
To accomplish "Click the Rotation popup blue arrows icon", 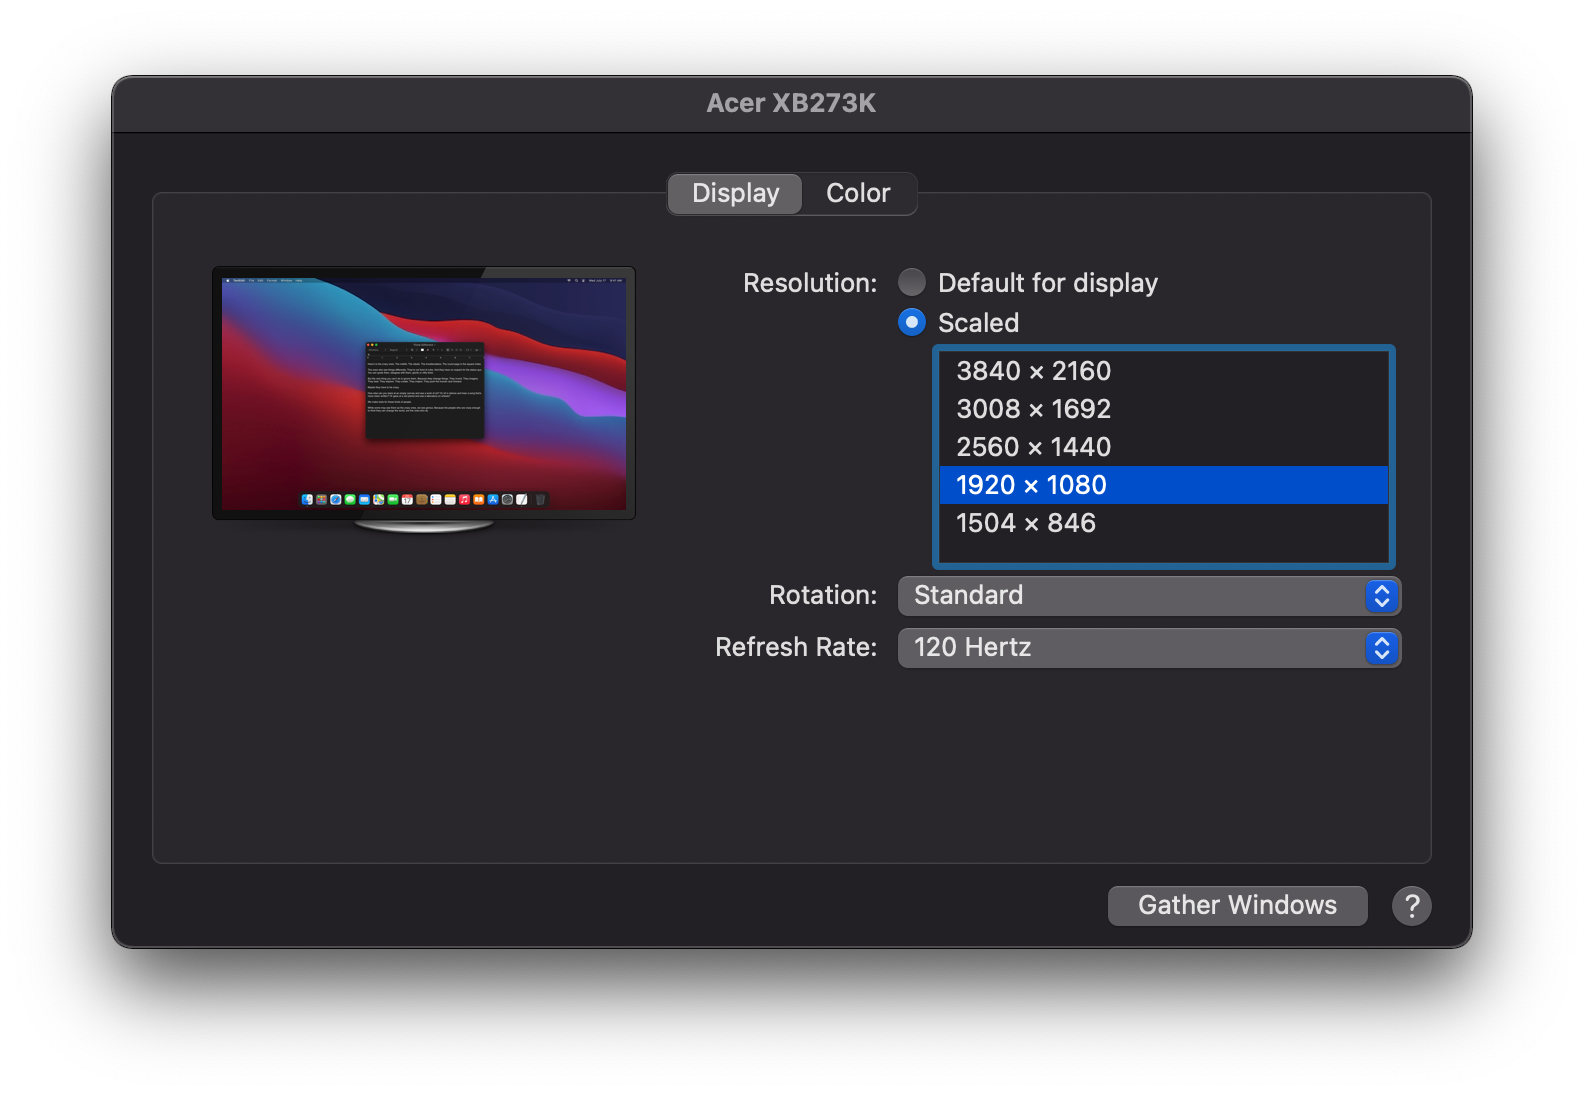I will coord(1381,596).
